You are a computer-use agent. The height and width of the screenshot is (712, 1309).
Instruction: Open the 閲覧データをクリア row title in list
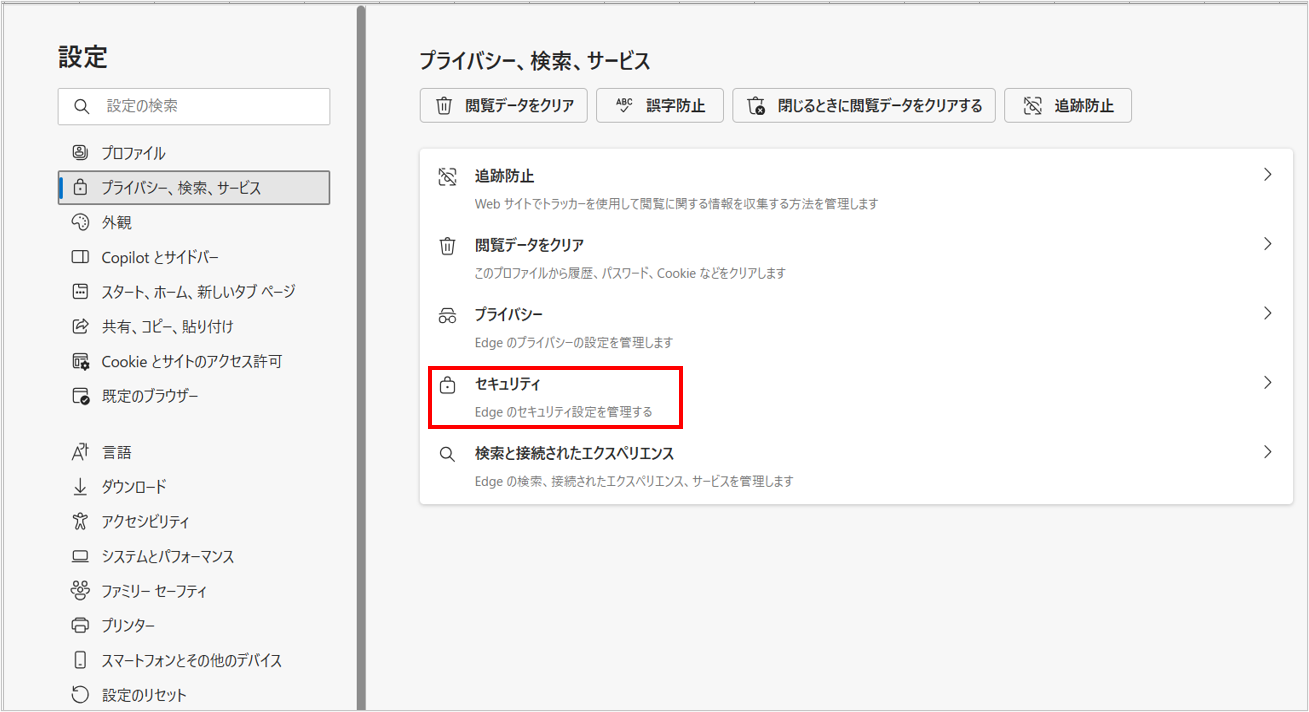coord(529,245)
